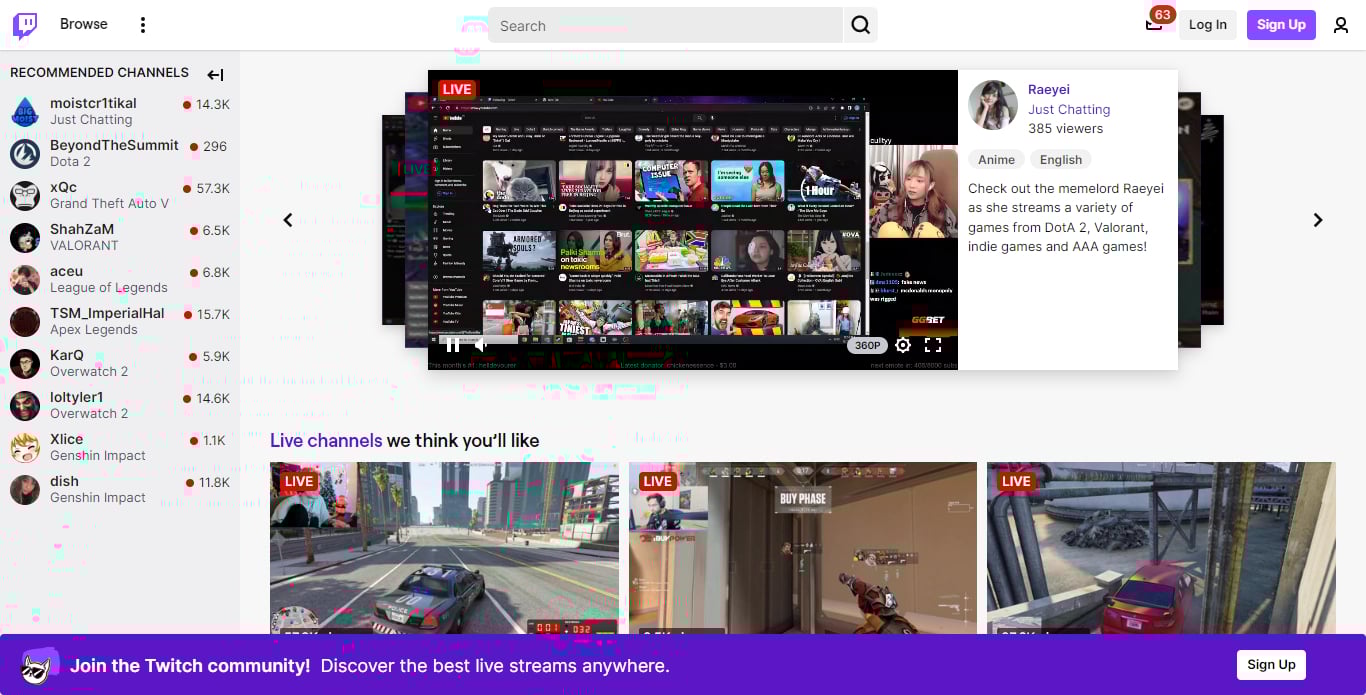Open the red car live stream thumbnail
1366x695 pixels.
1161,547
